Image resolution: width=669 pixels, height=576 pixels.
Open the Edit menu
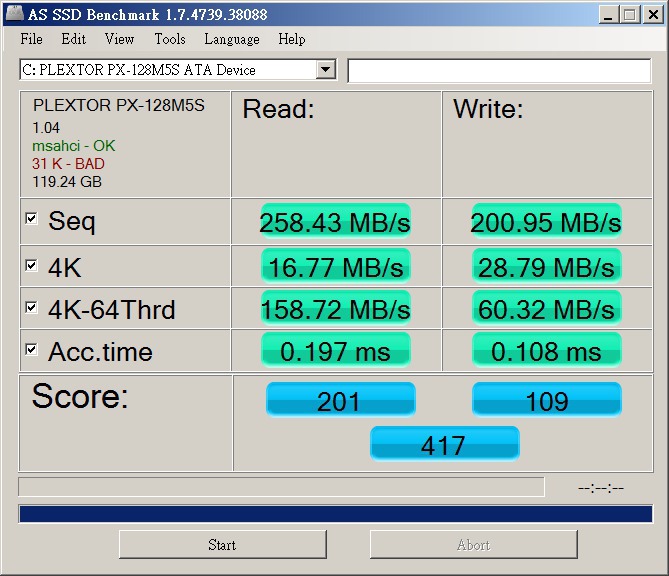point(73,39)
